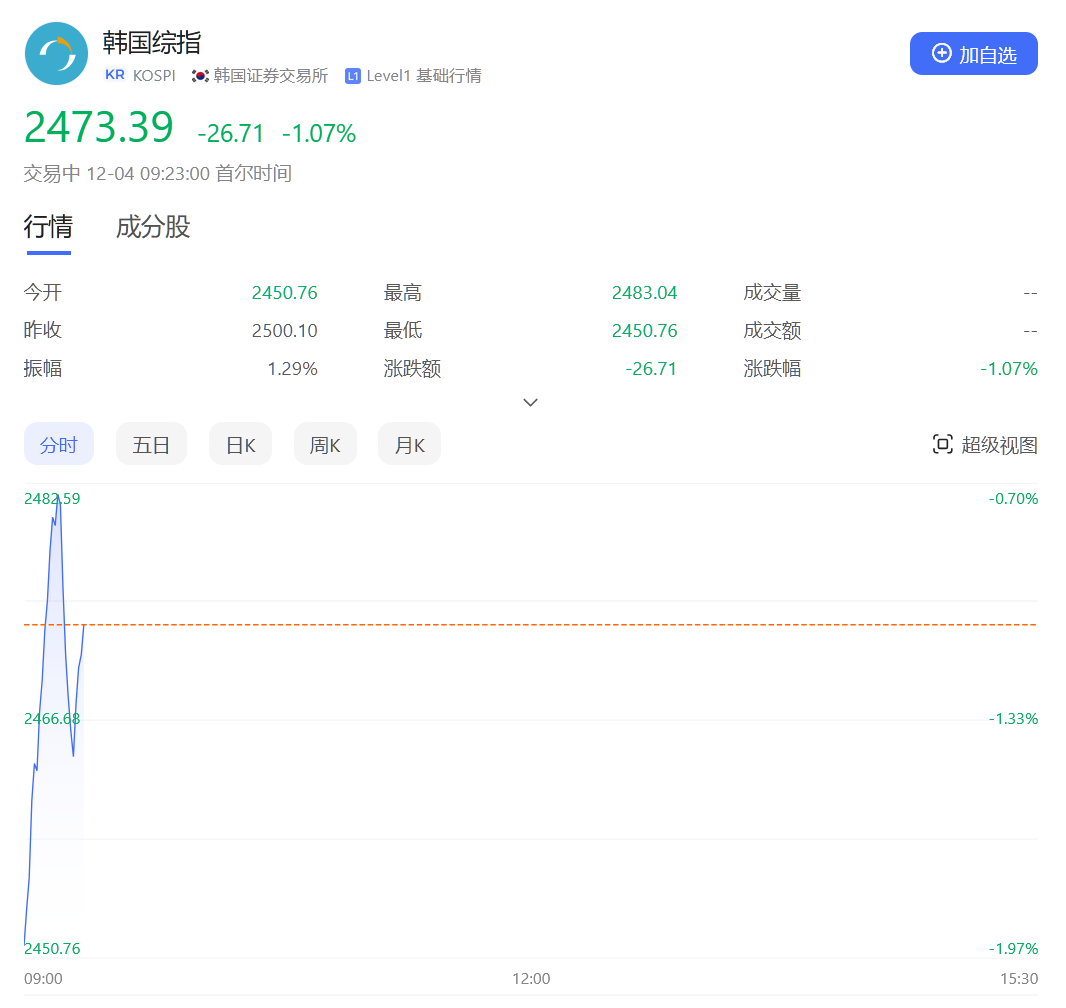
Task: Click the -0.70% label on right axis
Action: tap(1013, 498)
